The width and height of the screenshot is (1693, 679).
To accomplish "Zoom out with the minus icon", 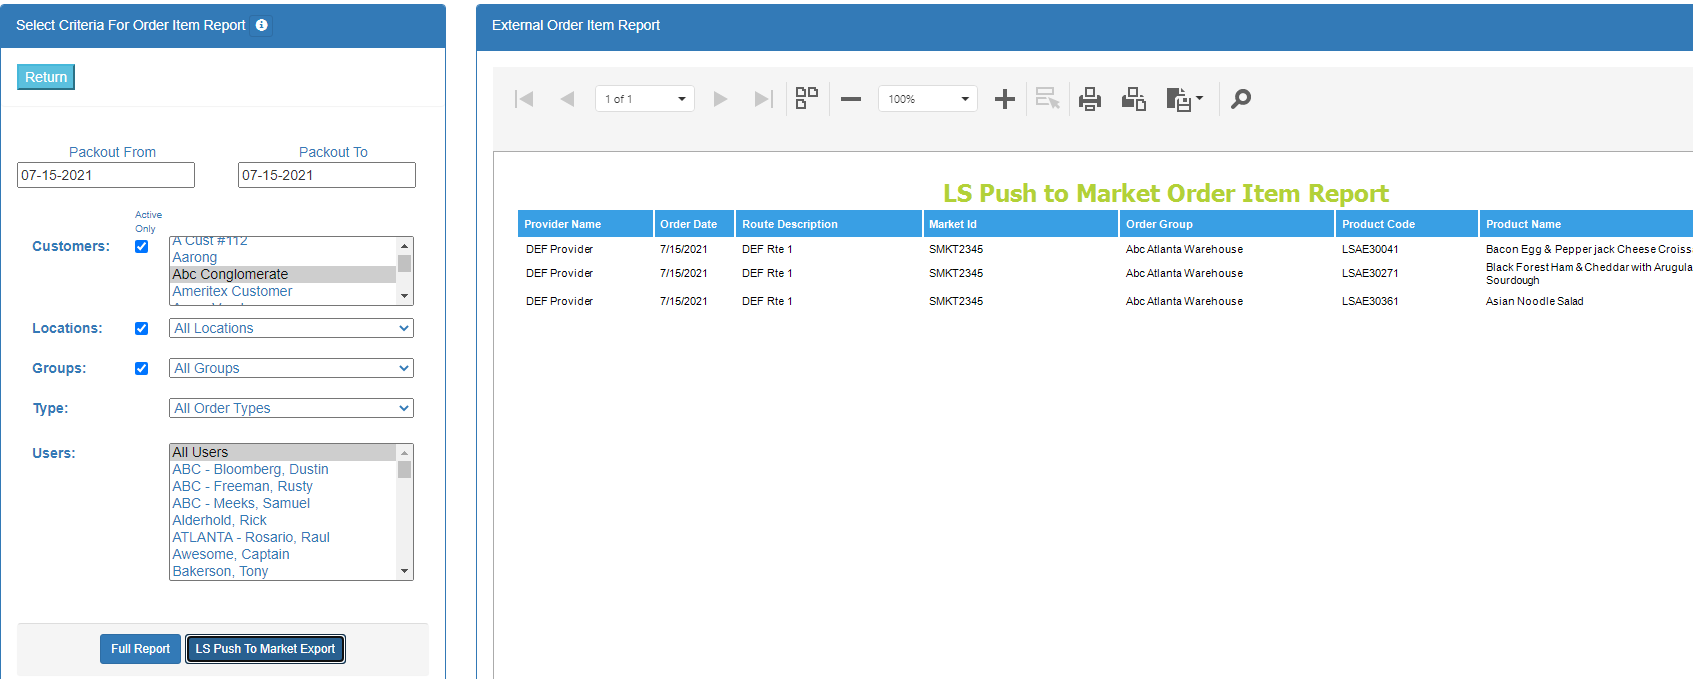I will pos(851,99).
